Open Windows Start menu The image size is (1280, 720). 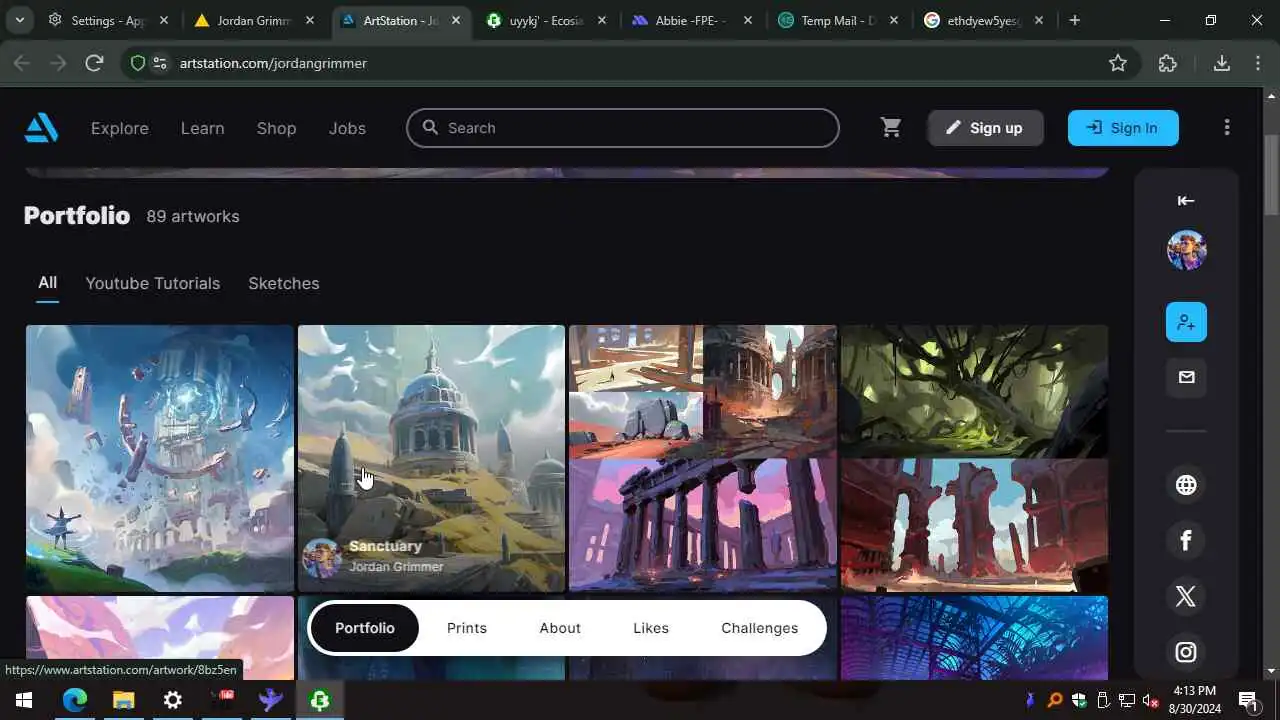pos(24,700)
